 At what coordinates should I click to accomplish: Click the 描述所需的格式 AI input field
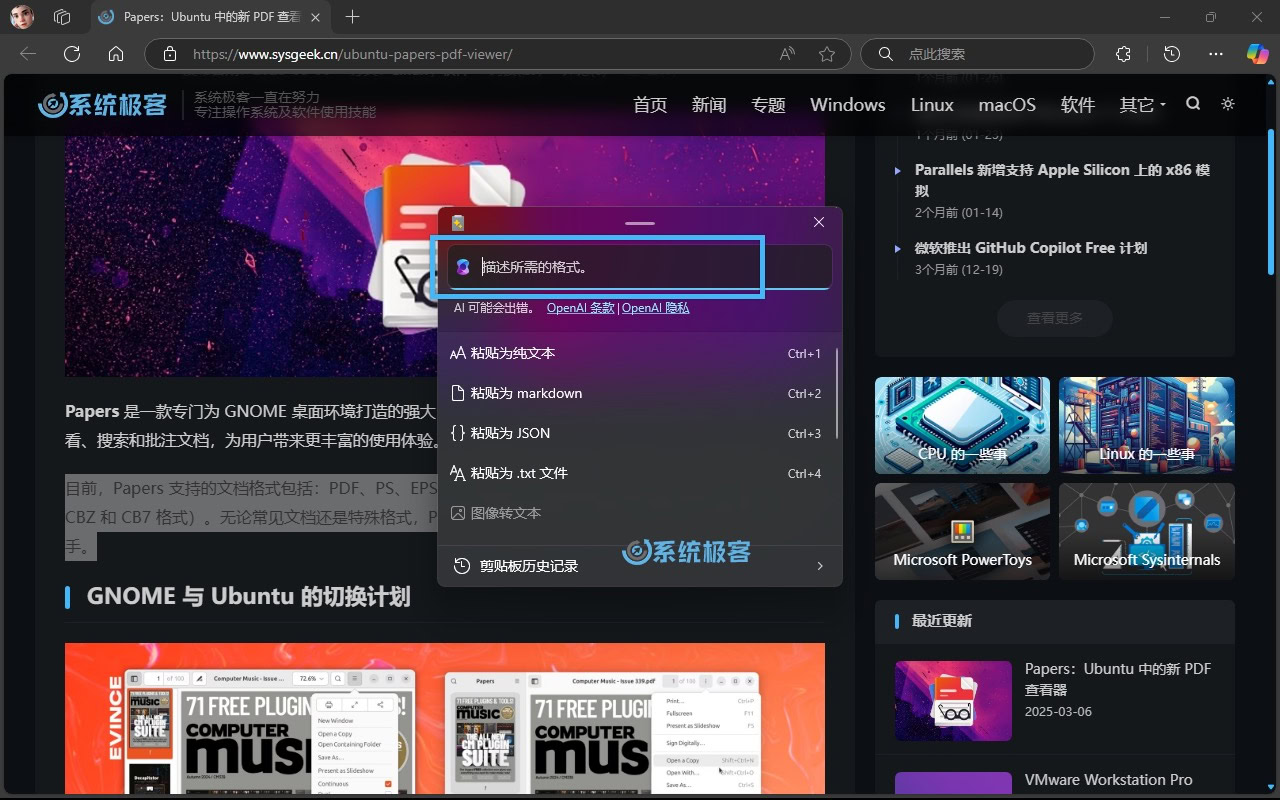(x=640, y=267)
